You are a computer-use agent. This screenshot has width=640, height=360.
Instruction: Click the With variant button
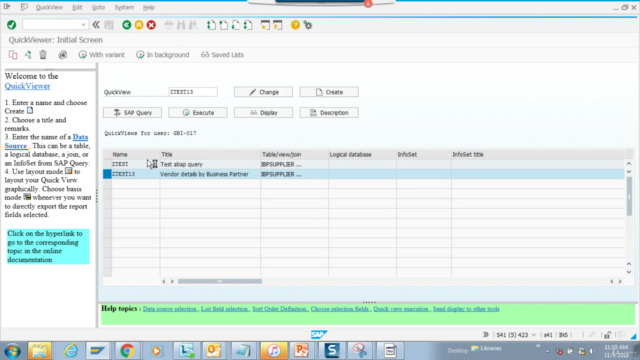pyautogui.click(x=102, y=55)
